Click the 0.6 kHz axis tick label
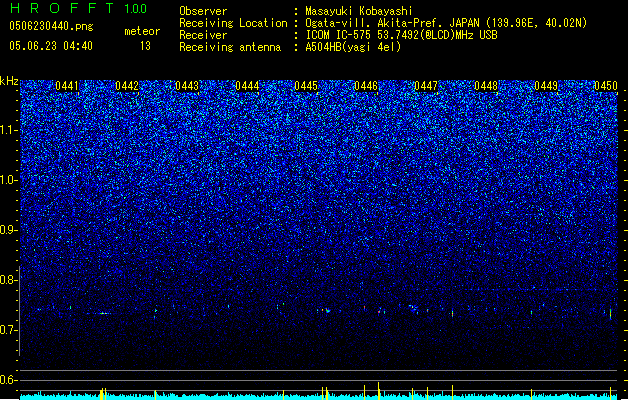Image resolution: width=629 pixels, height=400 pixels. pyautogui.click(x=9, y=380)
